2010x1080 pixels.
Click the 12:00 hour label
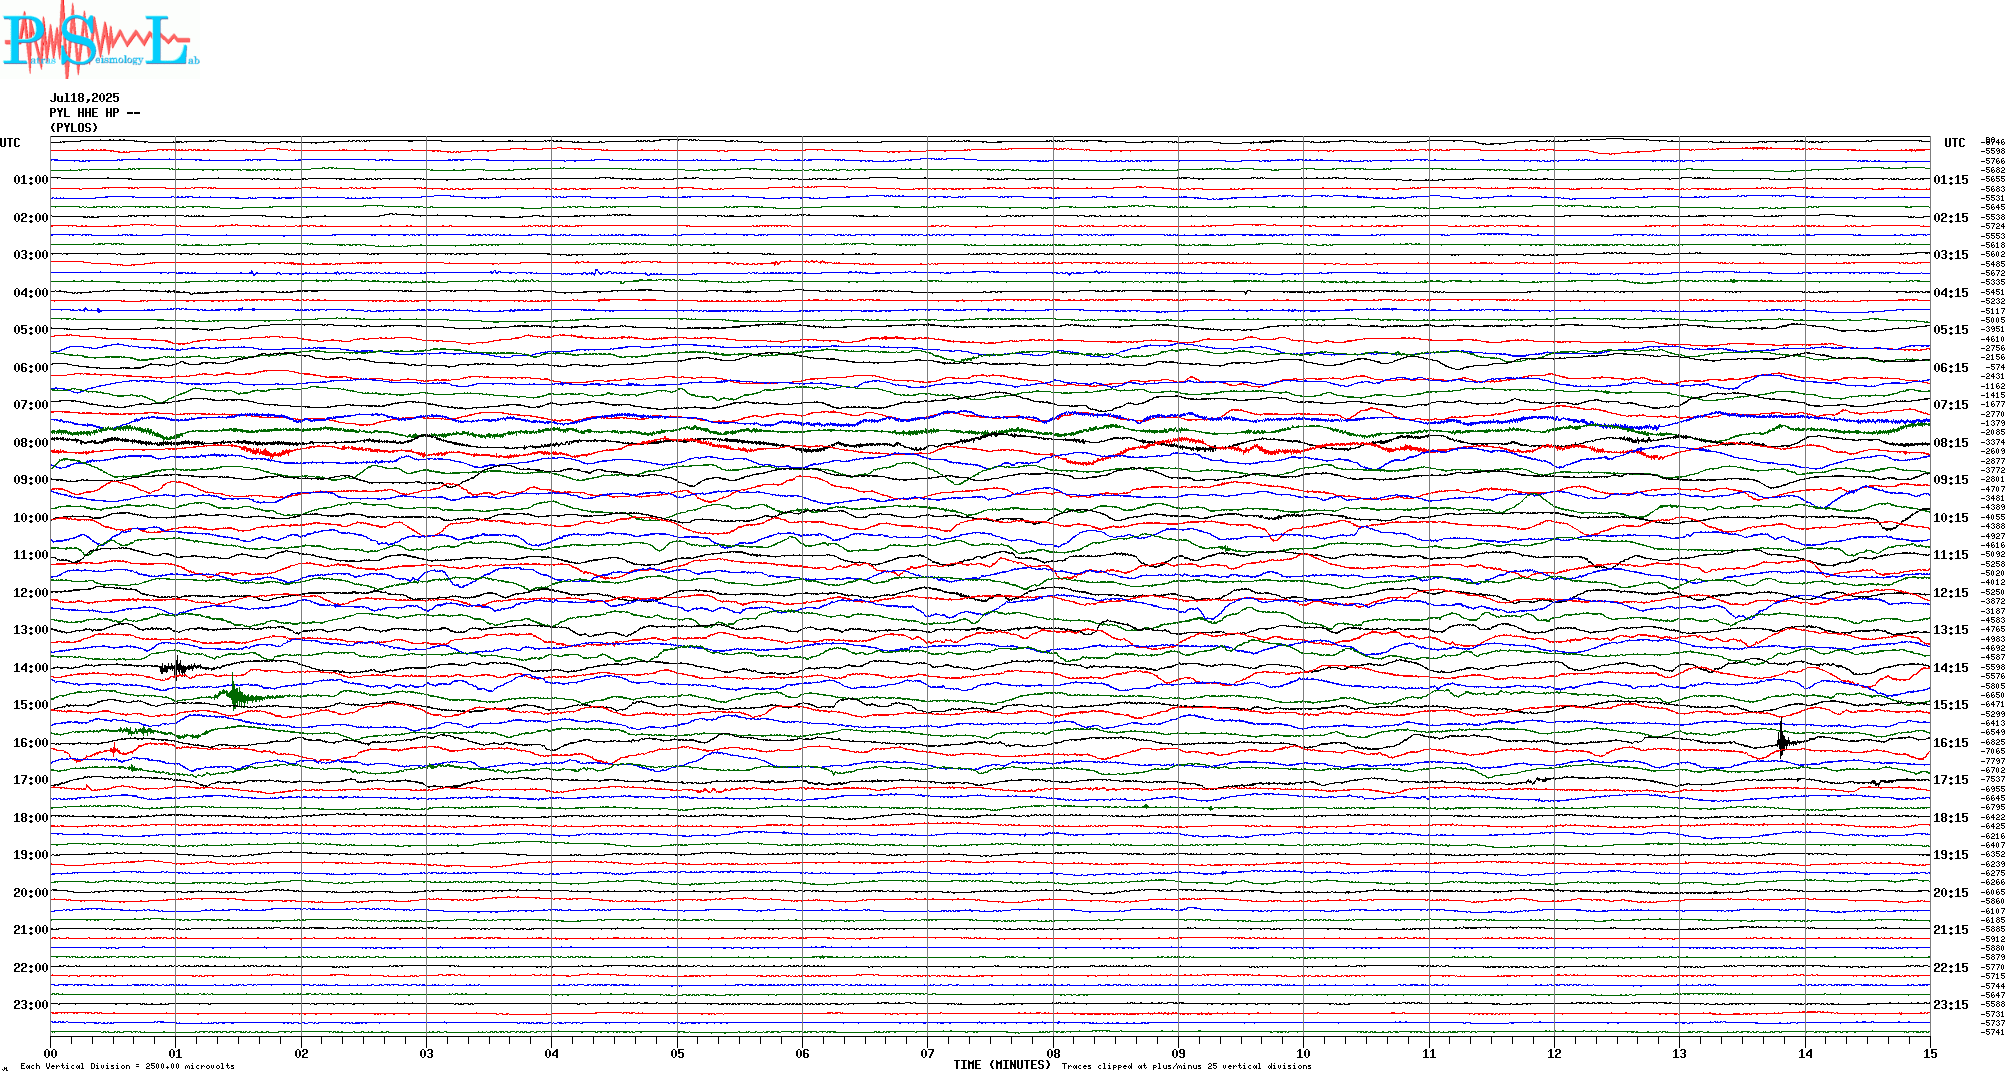click(x=30, y=593)
